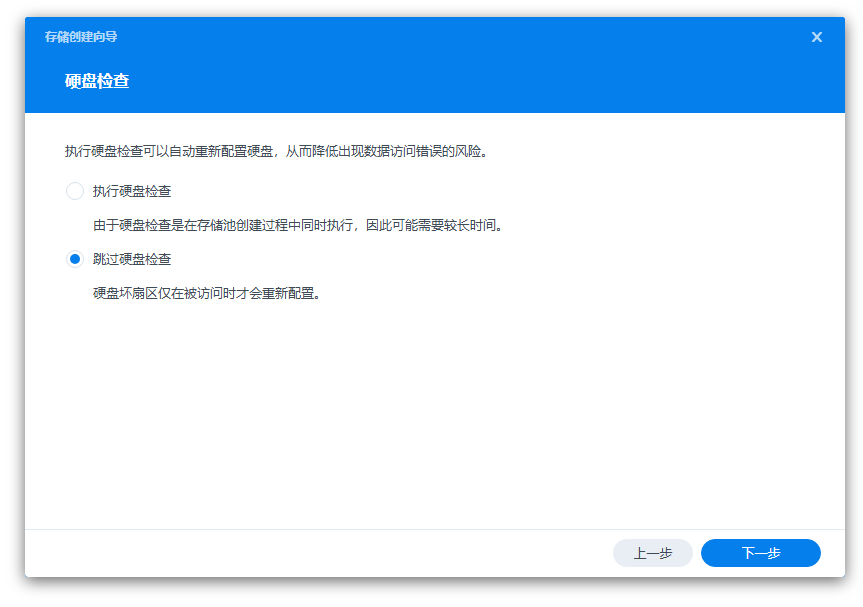
Task: Click the 下一步 button
Action: 760,553
